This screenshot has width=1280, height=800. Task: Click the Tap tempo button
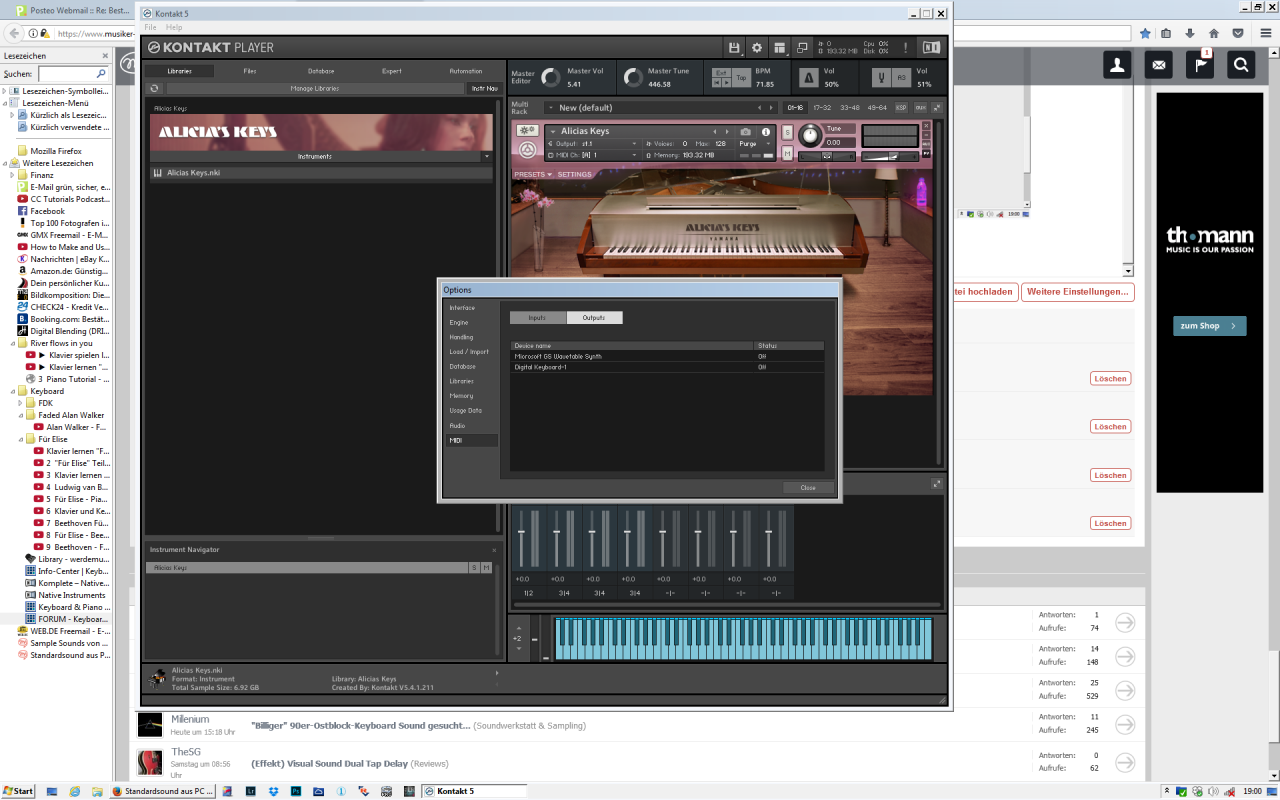[x=741, y=78]
